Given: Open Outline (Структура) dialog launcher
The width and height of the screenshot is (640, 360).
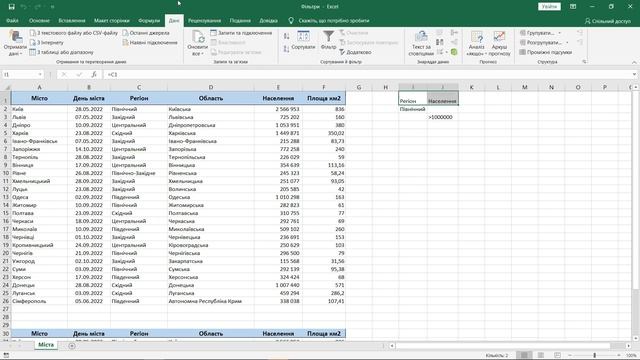Looking at the screenshot, I should click(x=584, y=62).
